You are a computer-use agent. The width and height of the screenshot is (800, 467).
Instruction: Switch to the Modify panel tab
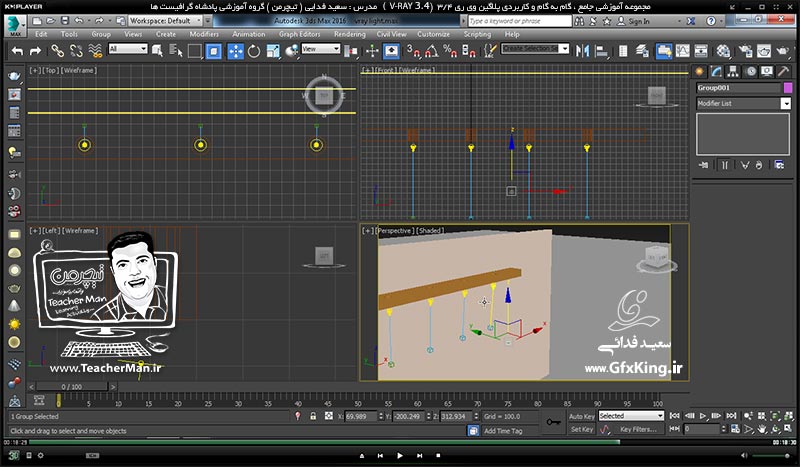pos(716,71)
